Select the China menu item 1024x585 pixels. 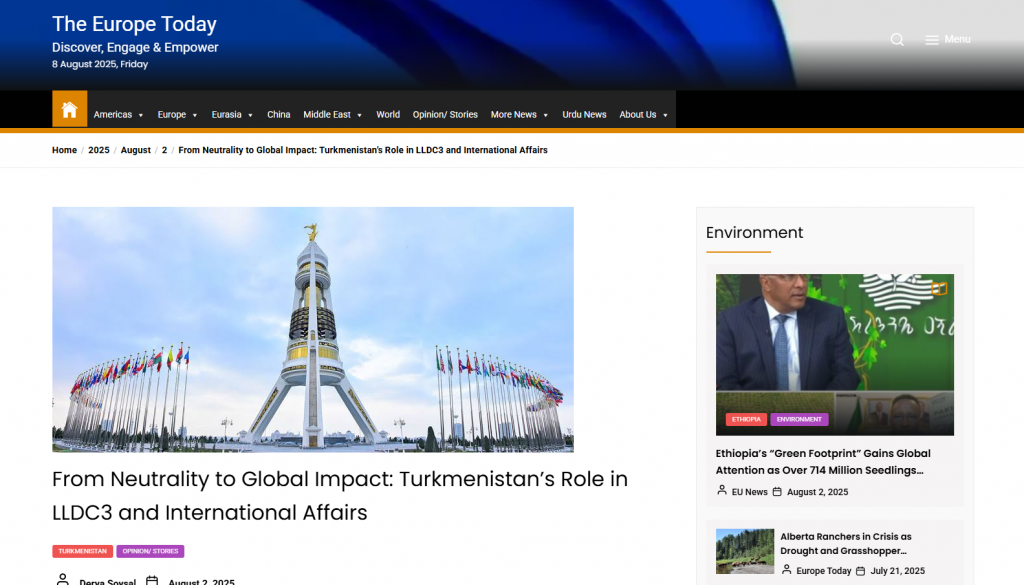coord(278,114)
